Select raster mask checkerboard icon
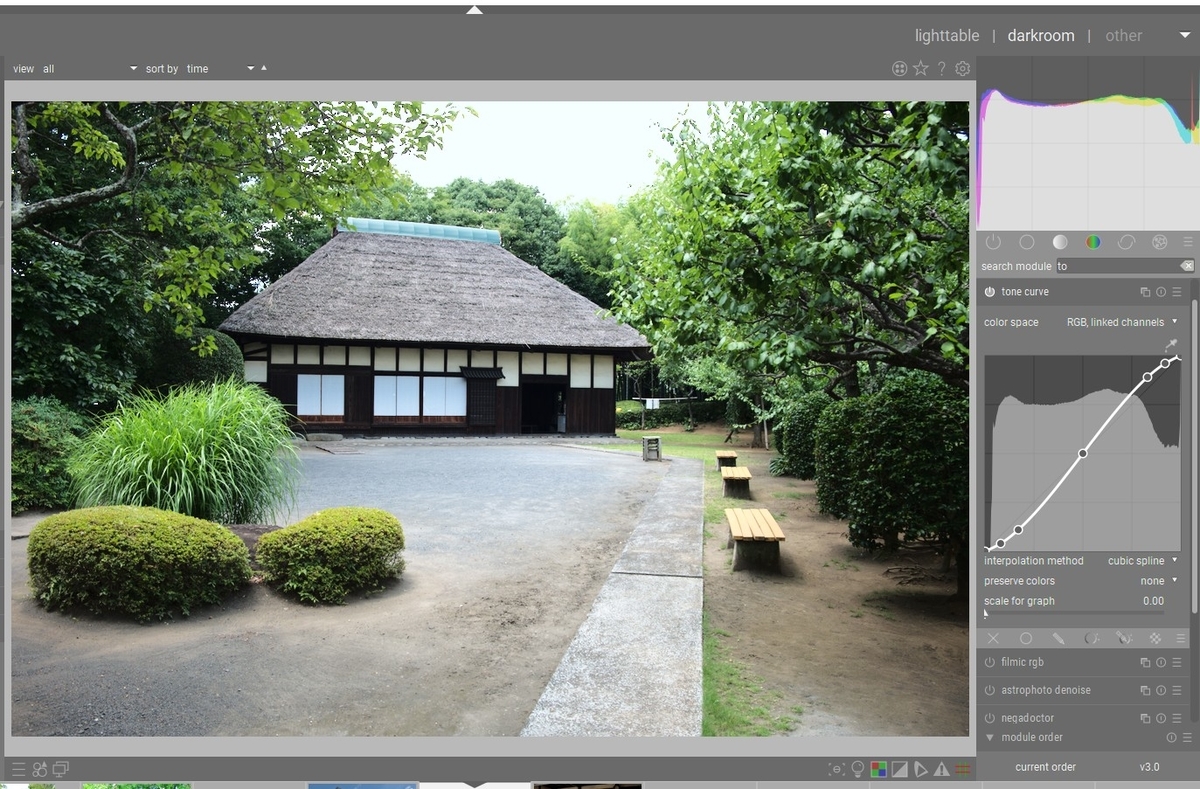The width and height of the screenshot is (1200, 789). pyautogui.click(x=1155, y=638)
